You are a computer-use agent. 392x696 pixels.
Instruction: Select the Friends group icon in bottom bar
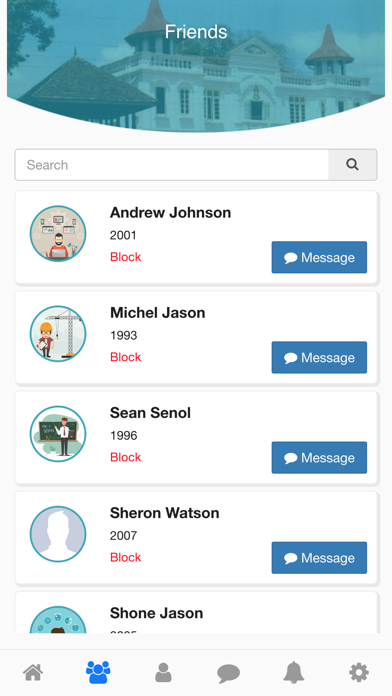(98, 672)
